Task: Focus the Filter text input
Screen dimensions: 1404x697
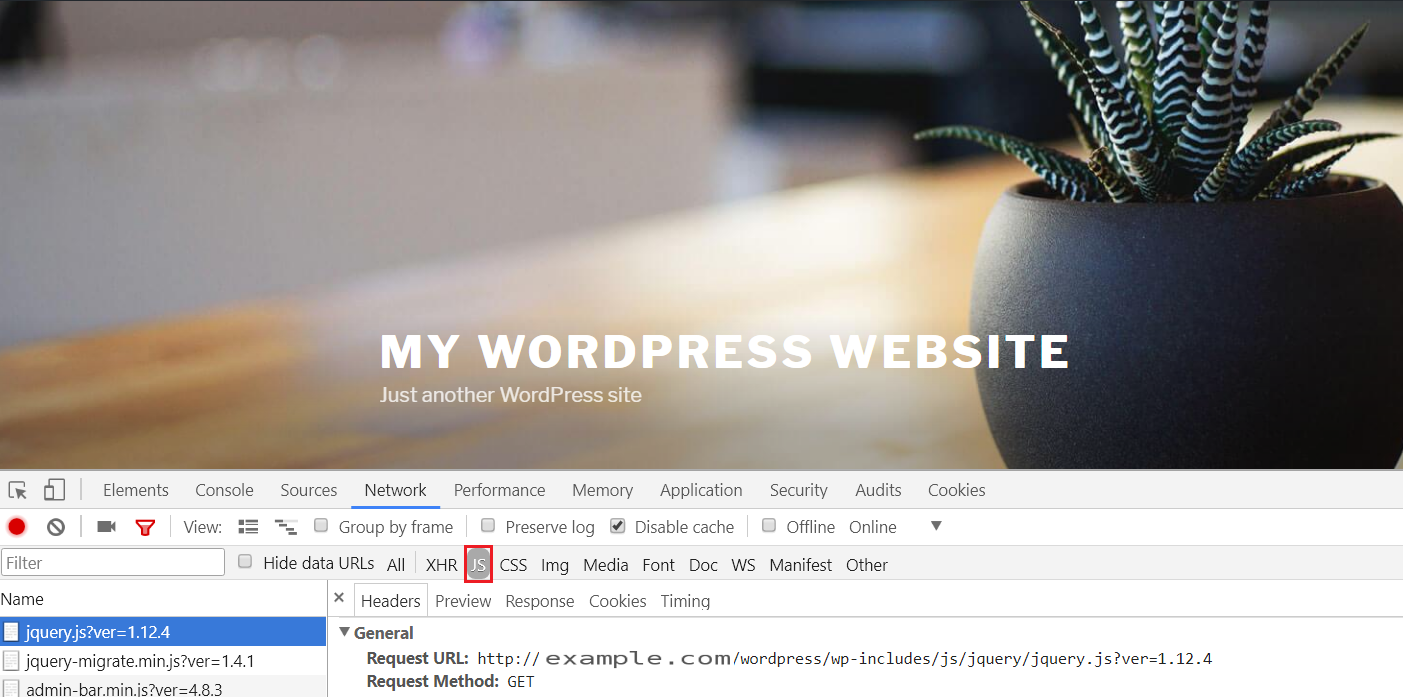Action: [x=113, y=562]
